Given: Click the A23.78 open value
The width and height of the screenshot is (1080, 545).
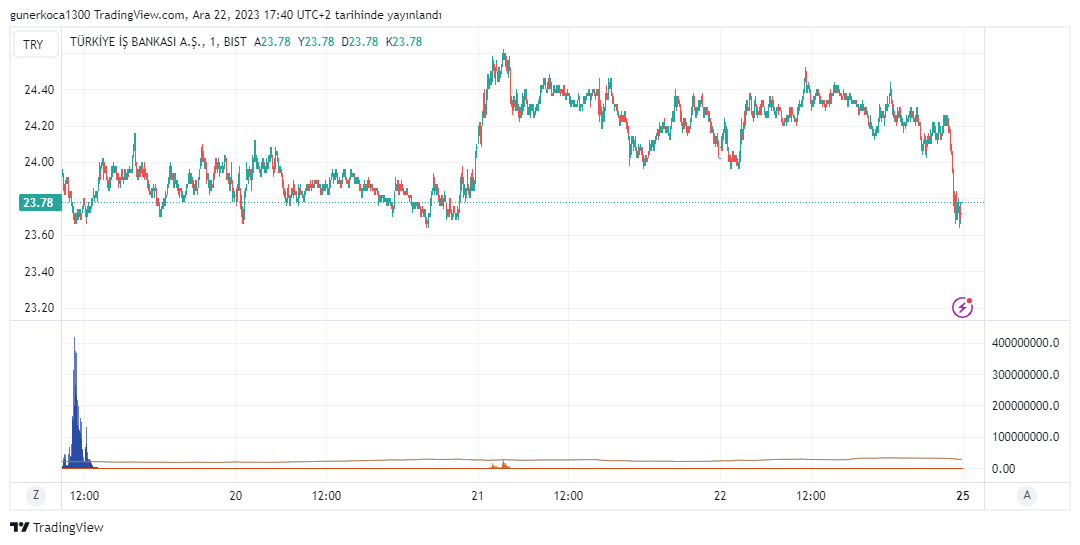Looking at the screenshot, I should 272,42.
